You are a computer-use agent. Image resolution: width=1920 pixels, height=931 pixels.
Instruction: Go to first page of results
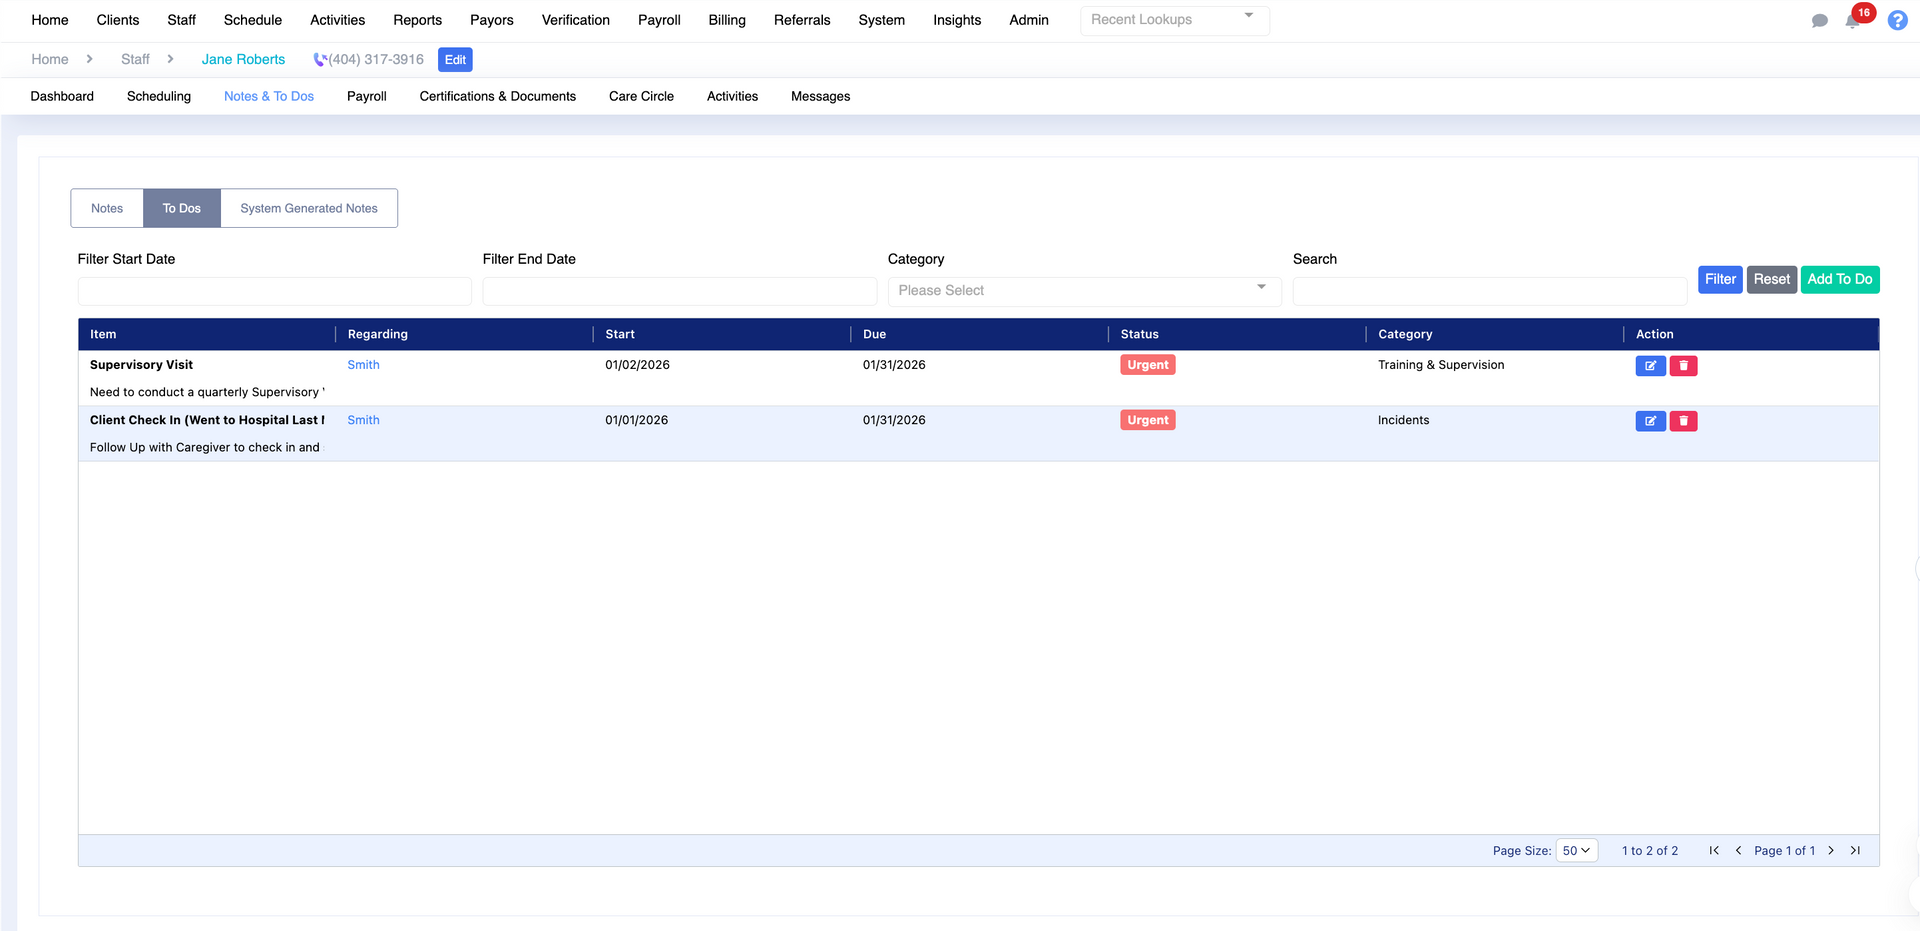tap(1714, 851)
